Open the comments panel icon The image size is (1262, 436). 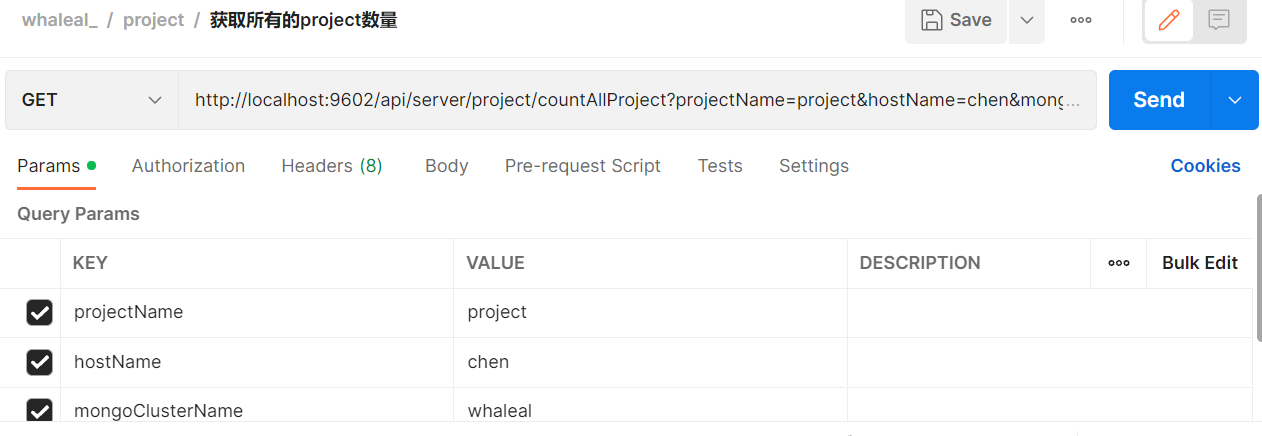tap(1219, 20)
